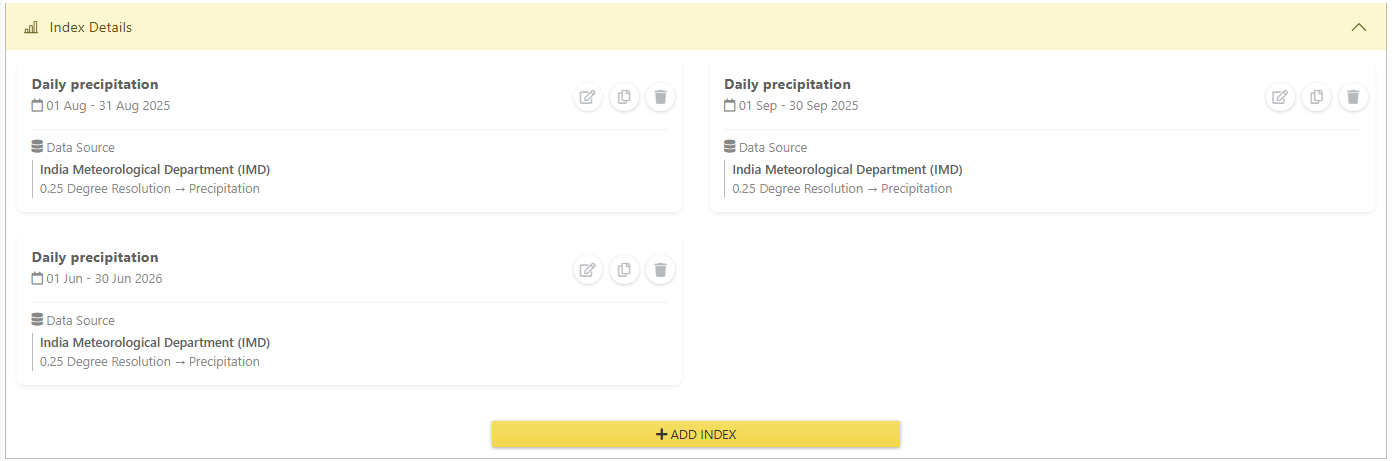
Task: Edit the 01 Jun - 30 Jun 2026 index
Action: (588, 270)
